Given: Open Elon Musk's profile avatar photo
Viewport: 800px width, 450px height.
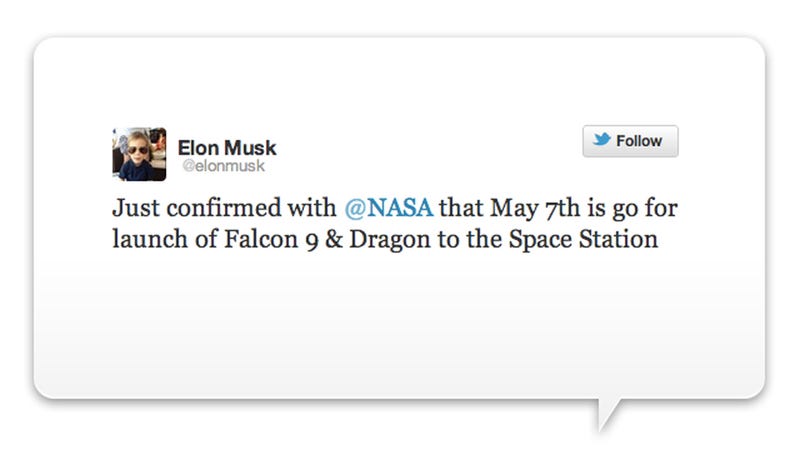Looking at the screenshot, I should click(x=139, y=154).
